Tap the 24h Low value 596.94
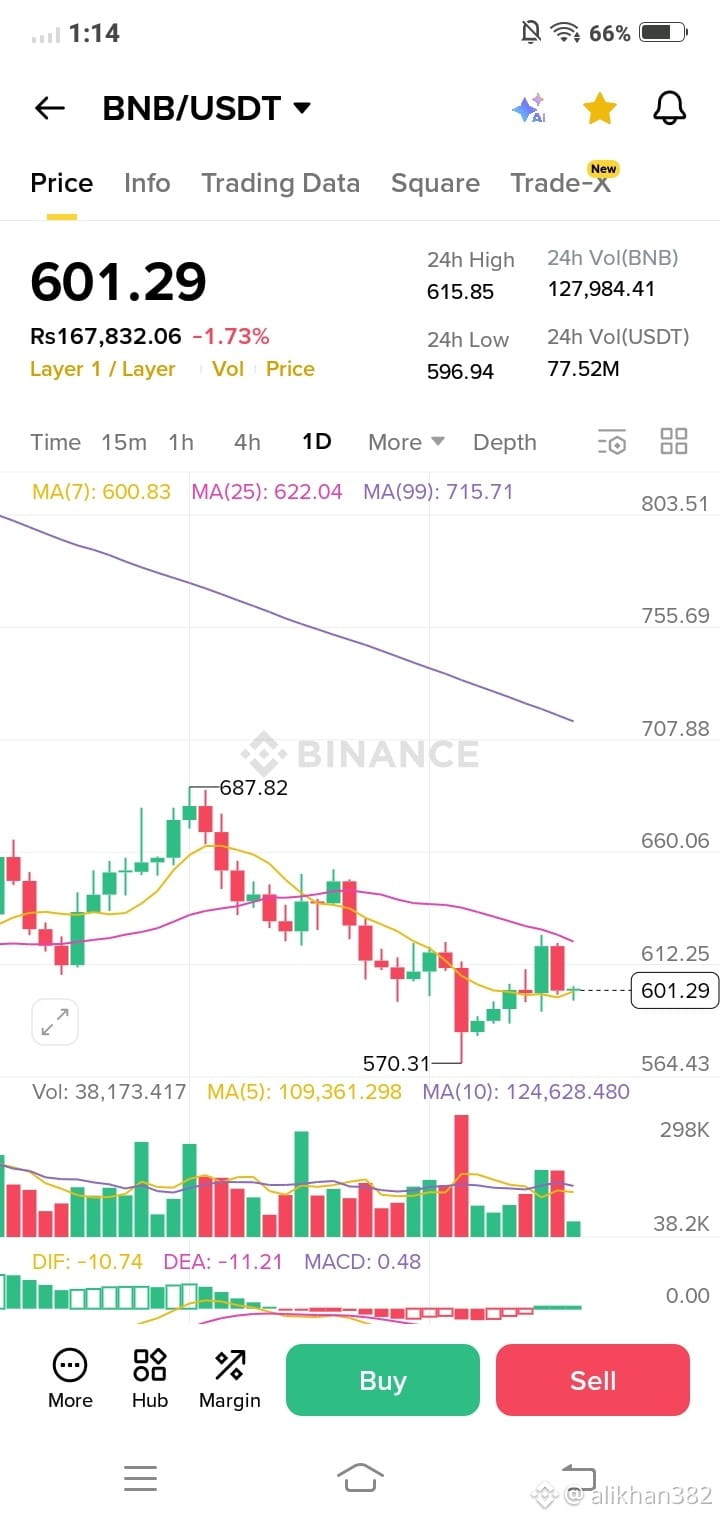720x1520 pixels. [460, 371]
